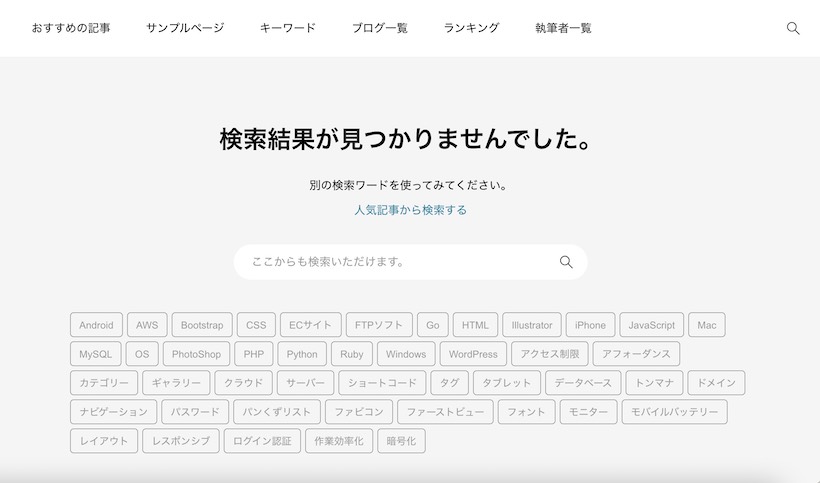Viewport: 820px width, 483px height.
Task: Select the AWS tag
Action: 147,325
